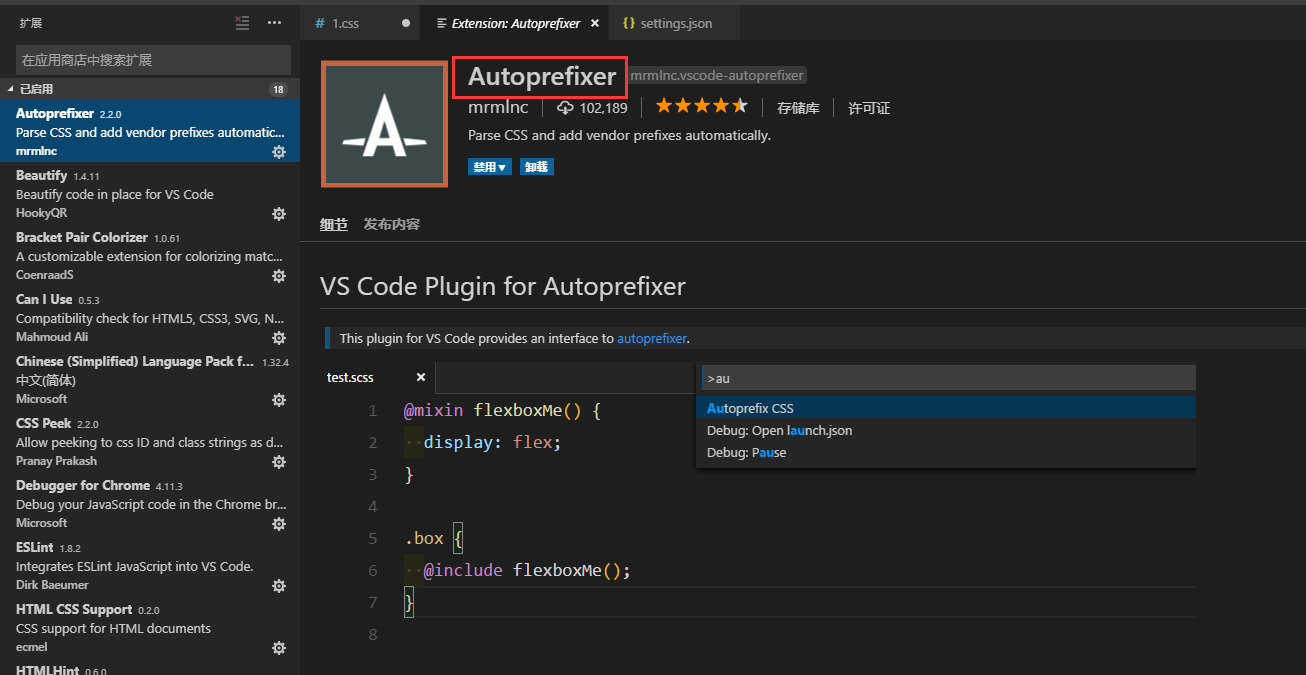This screenshot has height=675, width=1306.
Task: Select ESLint extension in list
Action: pyautogui.click(x=150, y=565)
